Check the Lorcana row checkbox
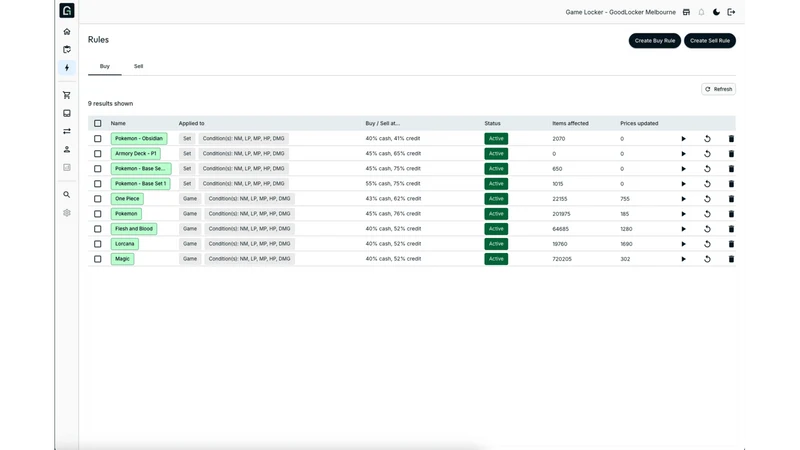 [x=97, y=244]
